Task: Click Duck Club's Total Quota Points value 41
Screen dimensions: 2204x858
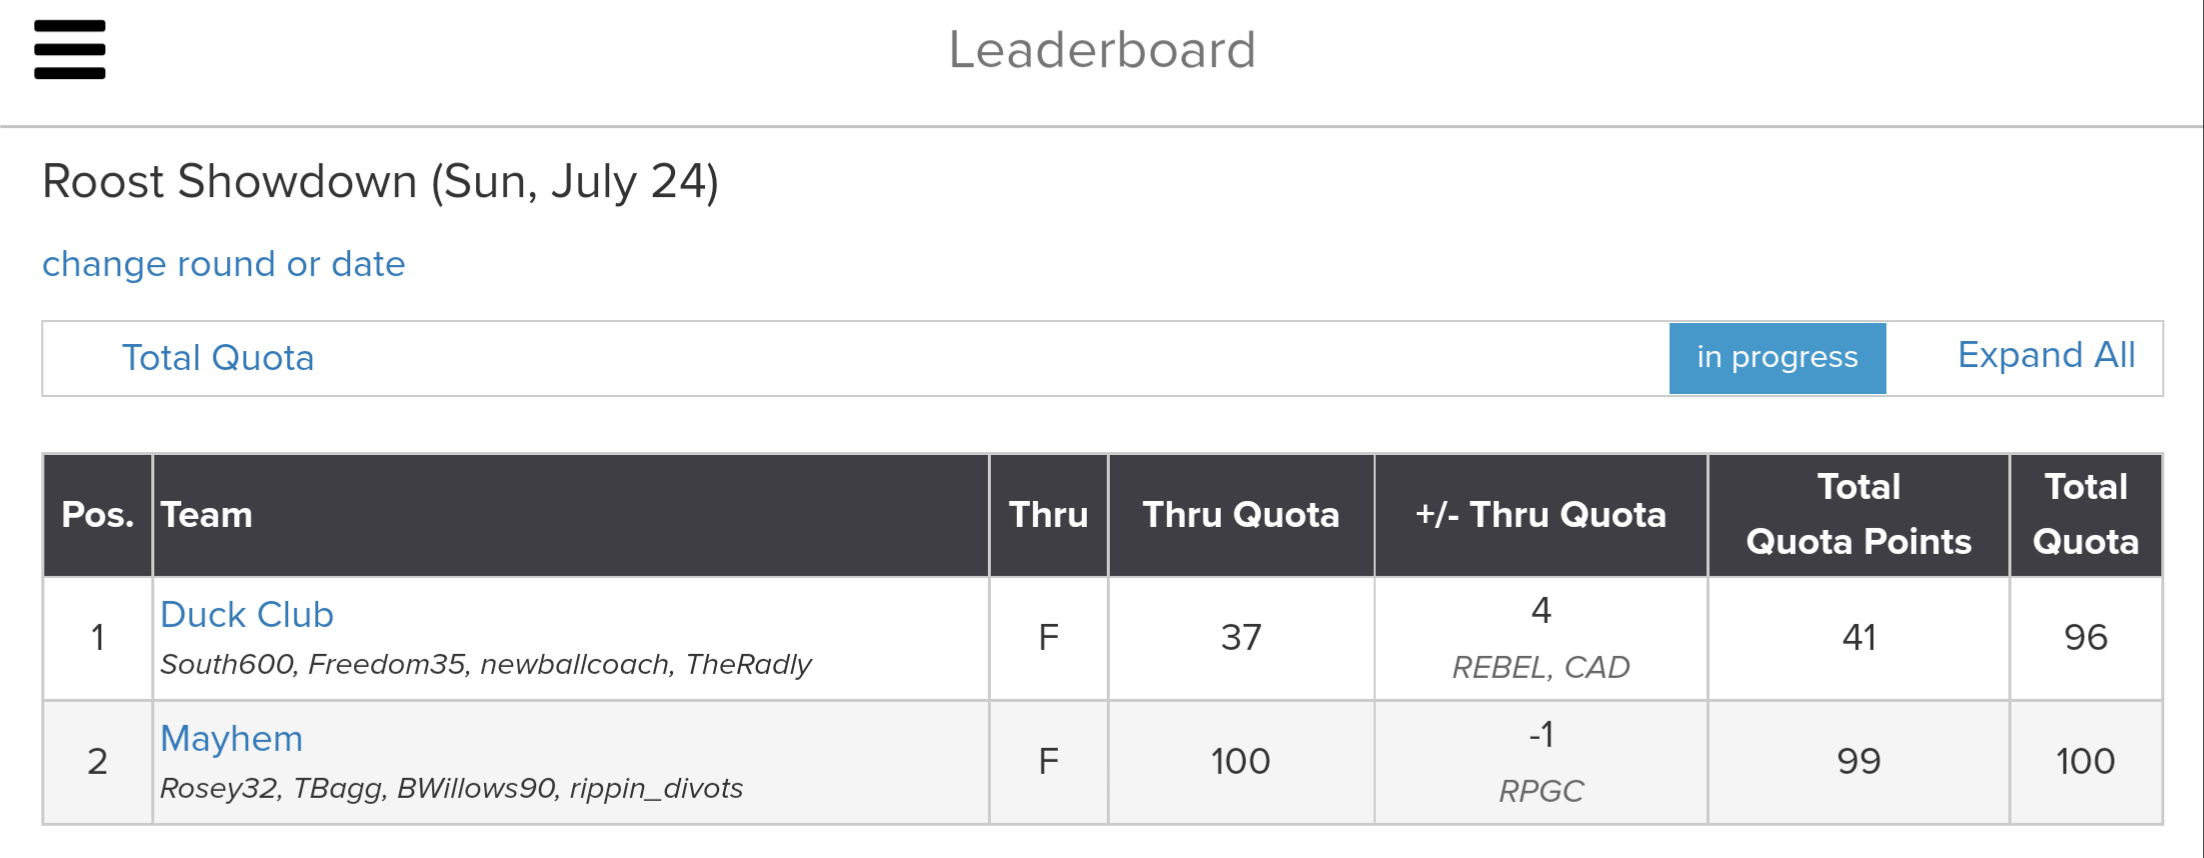Action: 1859,638
